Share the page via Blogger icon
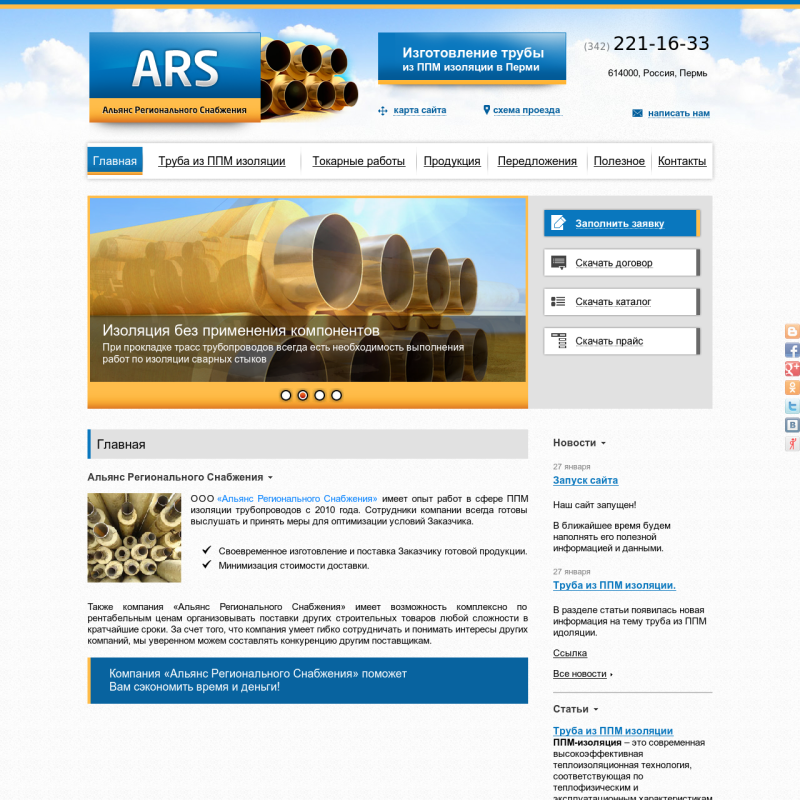This screenshot has height=800, width=800. click(792, 331)
